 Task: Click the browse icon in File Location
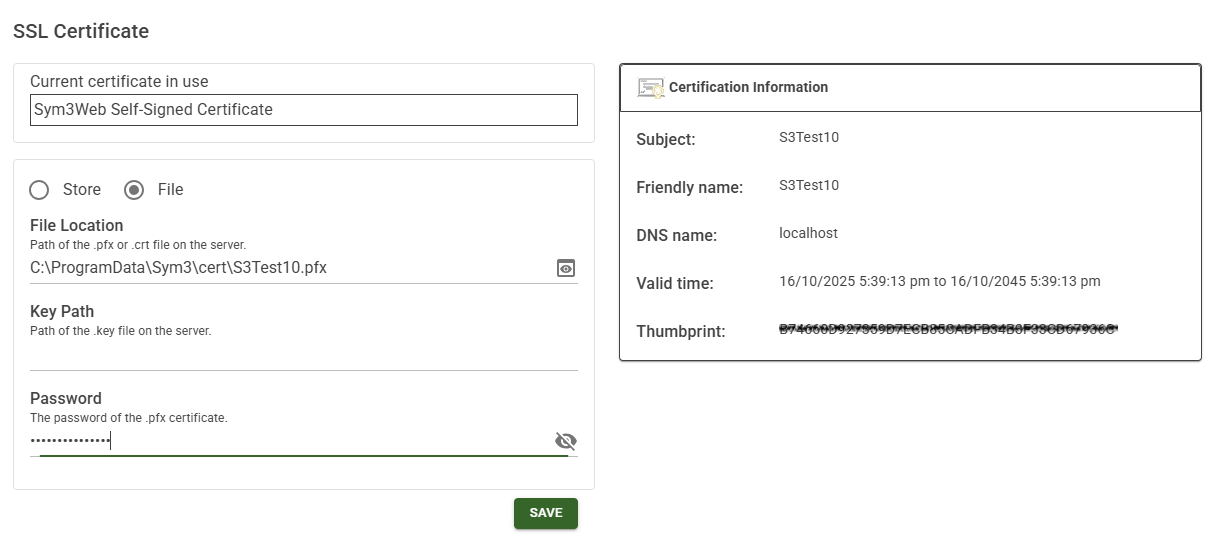(566, 268)
